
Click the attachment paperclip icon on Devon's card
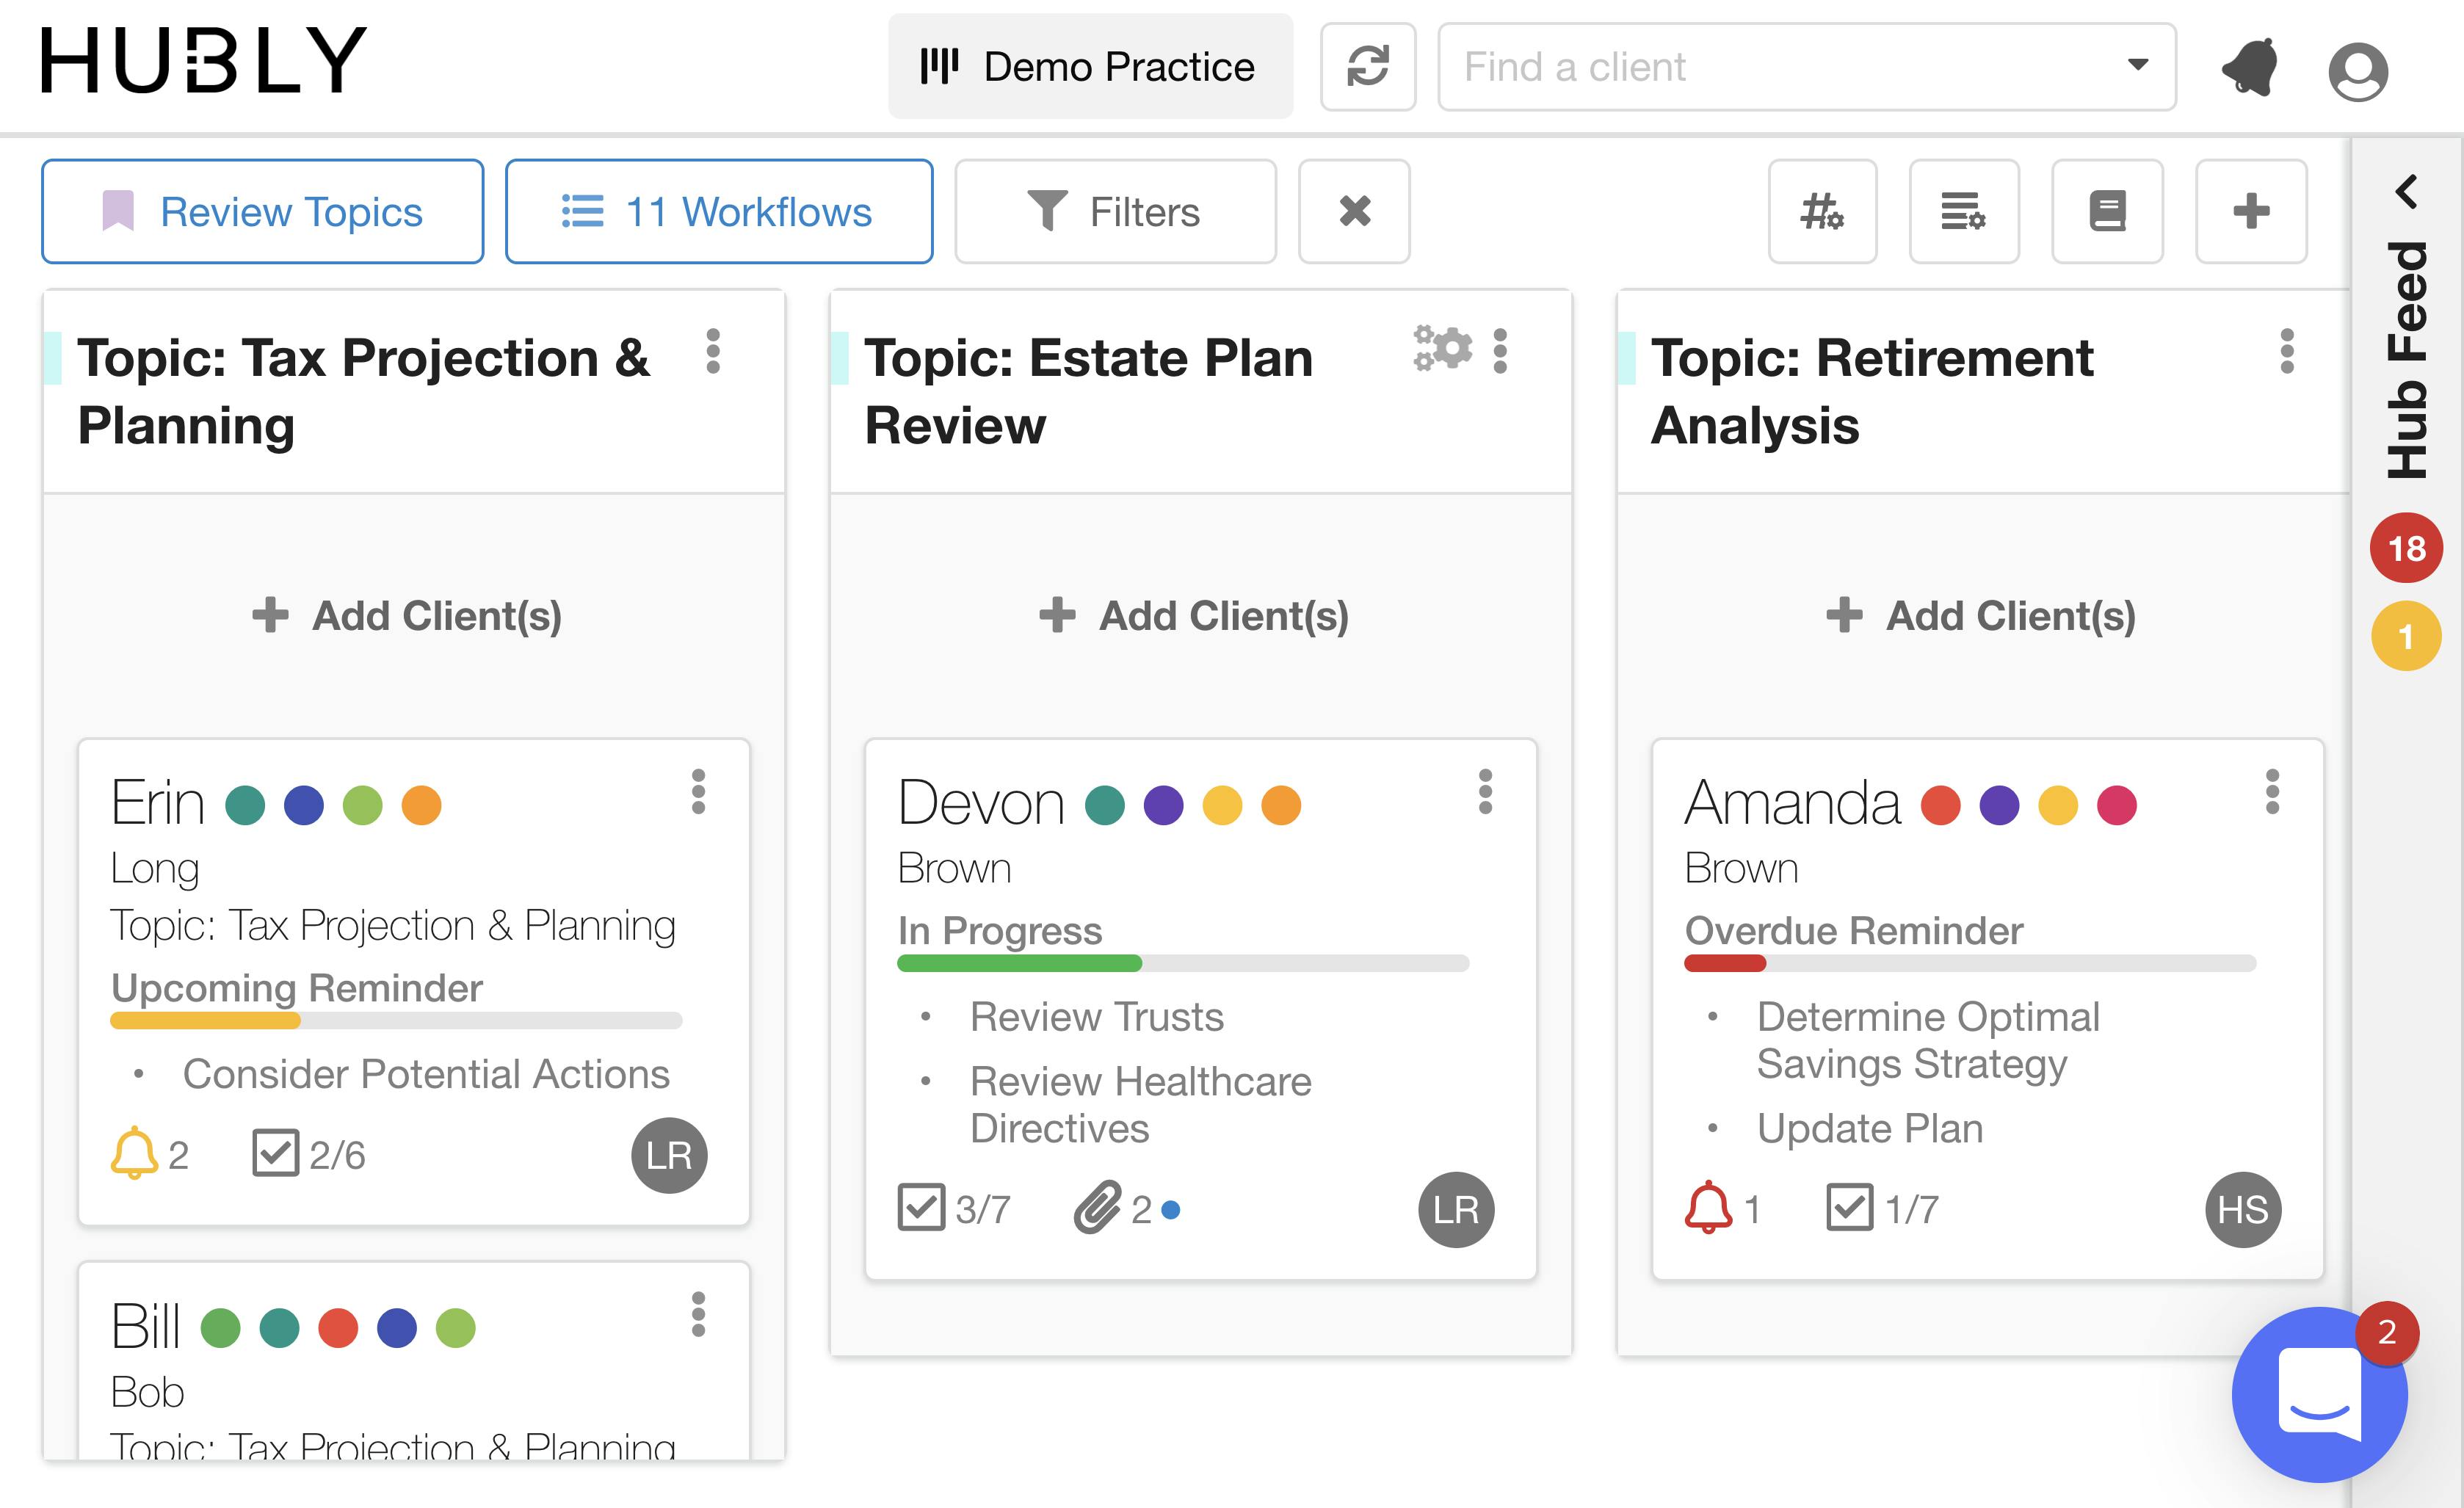click(1100, 1208)
